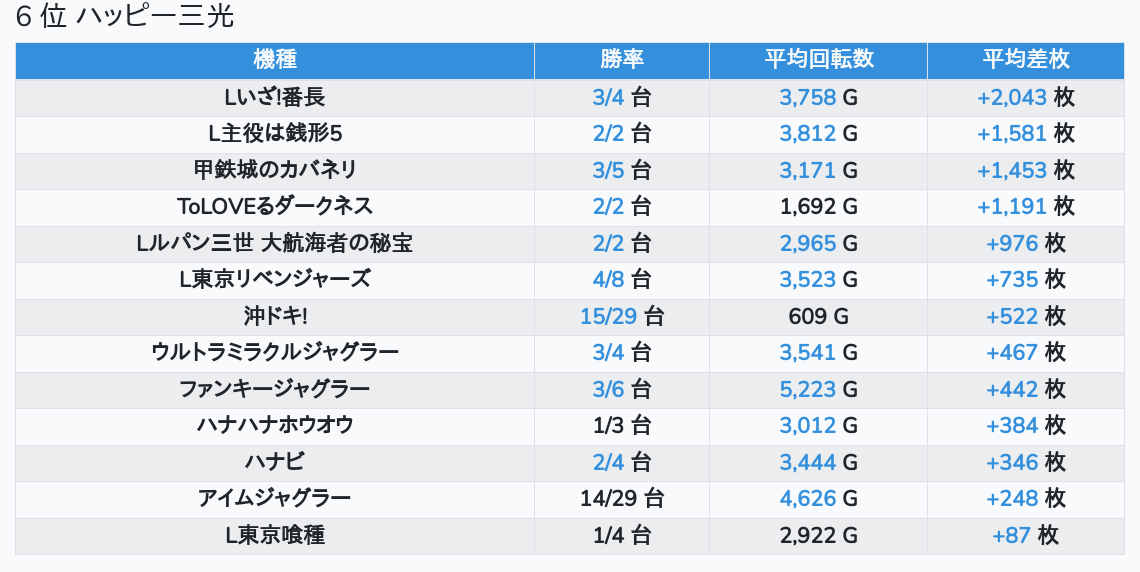1140x572 pixels.
Task: Click the 6位 ハッピー三光 heading
Action: [x=125, y=17]
